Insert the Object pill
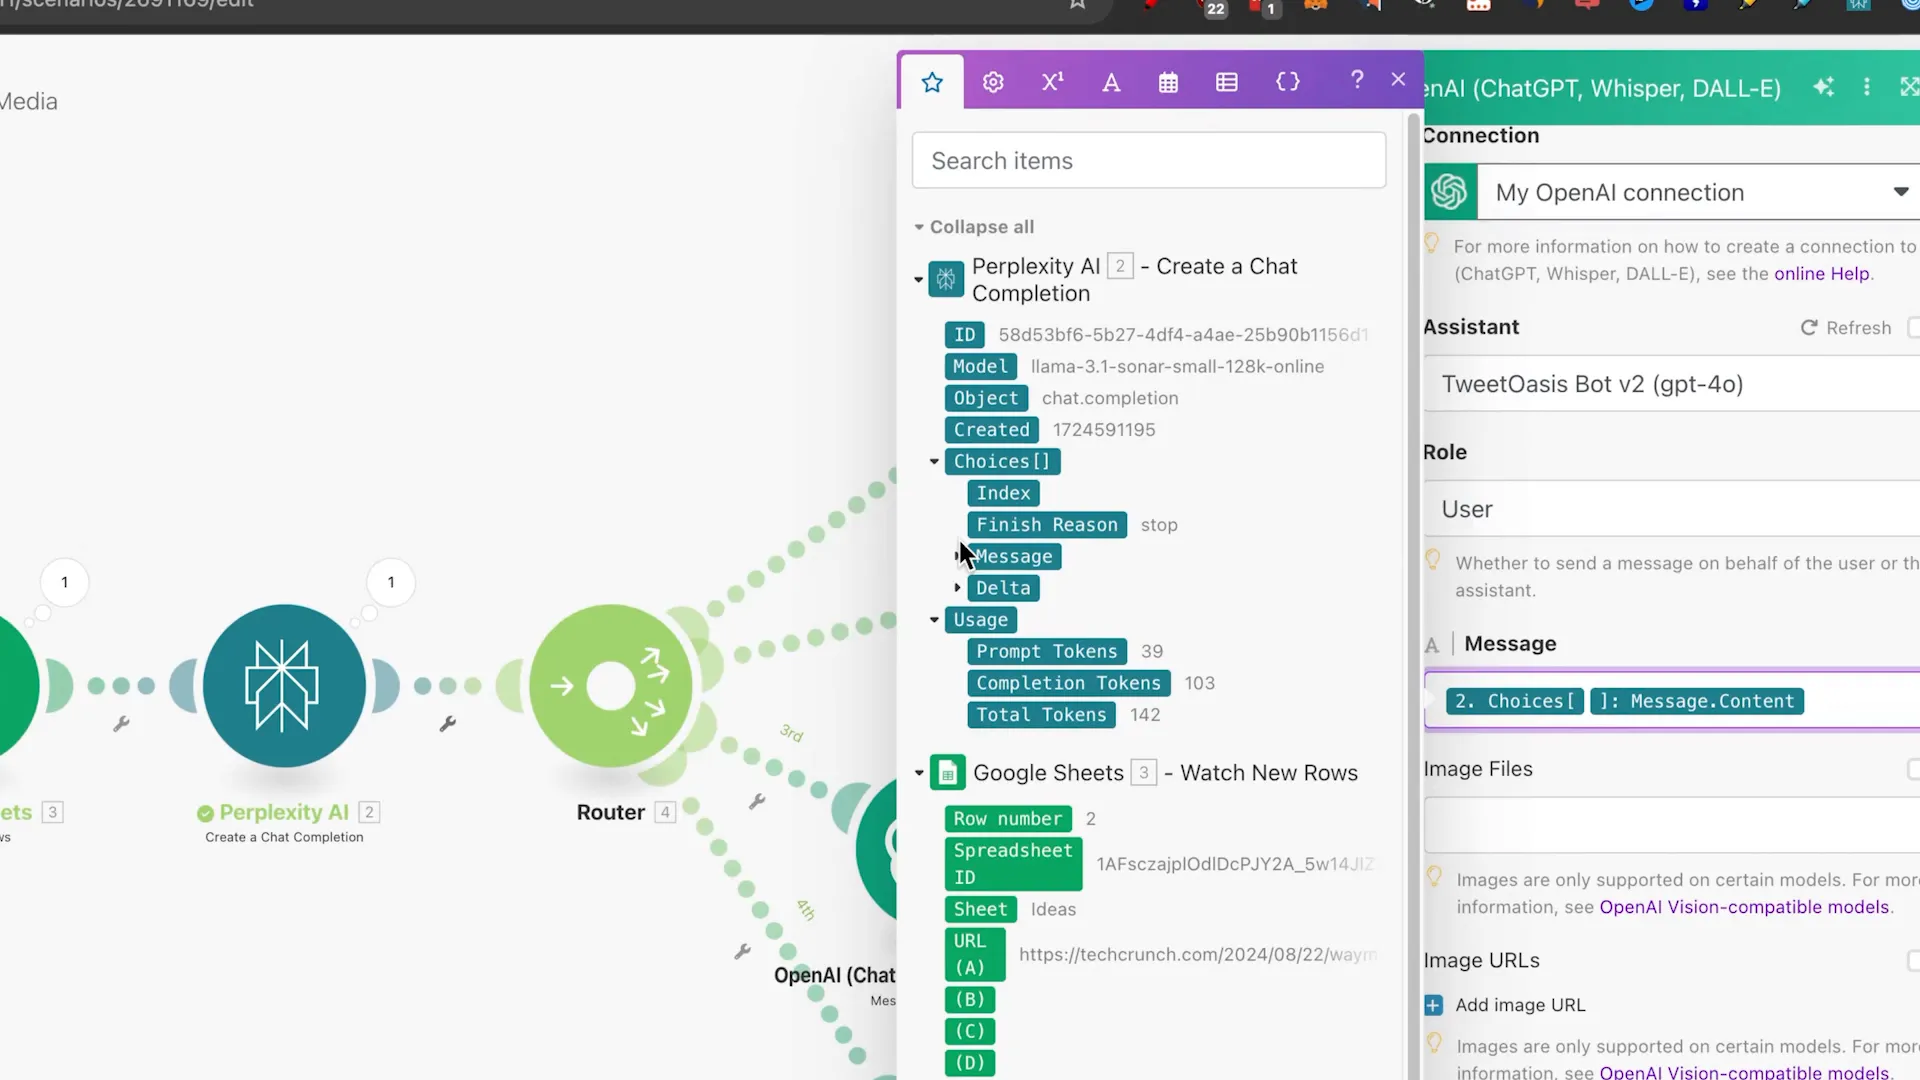The image size is (1920, 1080). coord(986,398)
